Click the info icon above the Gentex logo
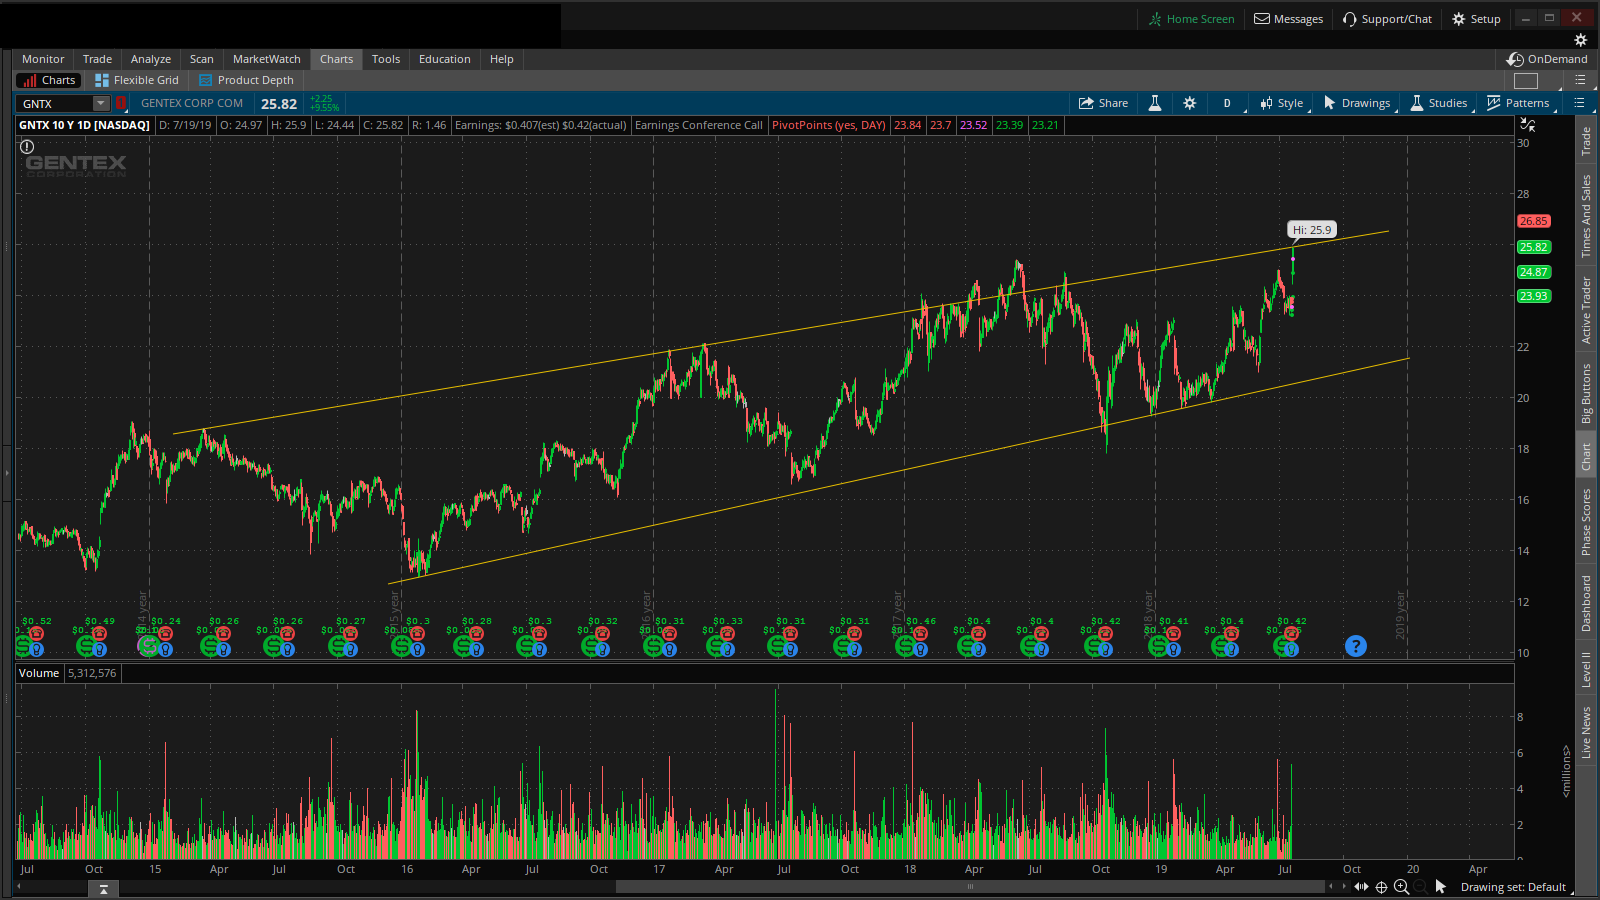1600x900 pixels. pyautogui.click(x=27, y=146)
